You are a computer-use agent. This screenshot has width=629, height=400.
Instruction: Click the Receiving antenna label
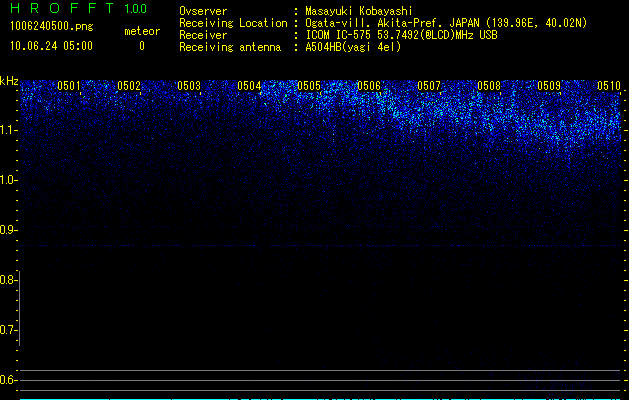pos(230,47)
